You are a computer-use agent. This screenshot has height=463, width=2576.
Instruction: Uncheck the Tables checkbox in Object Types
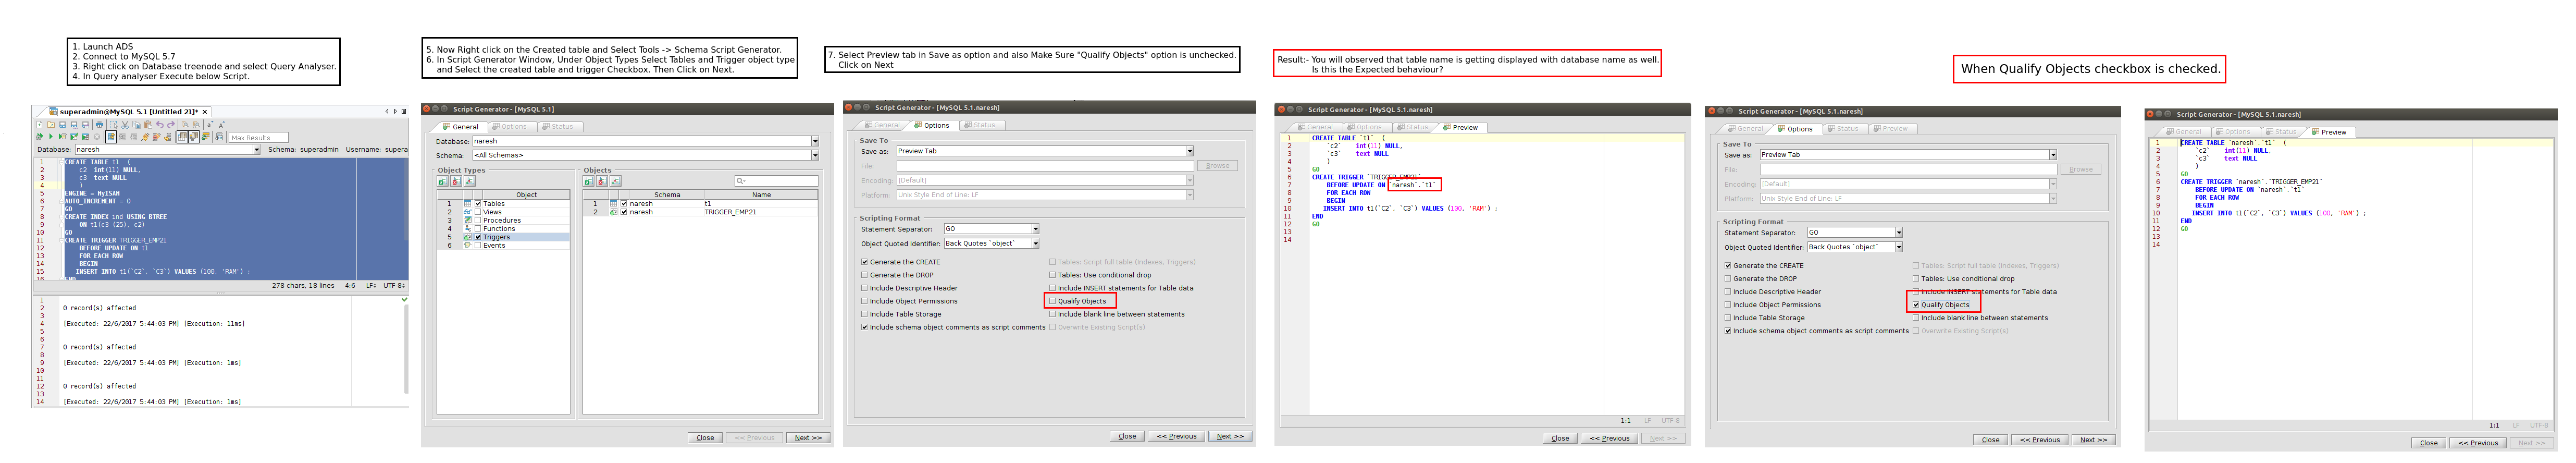pyautogui.click(x=478, y=204)
